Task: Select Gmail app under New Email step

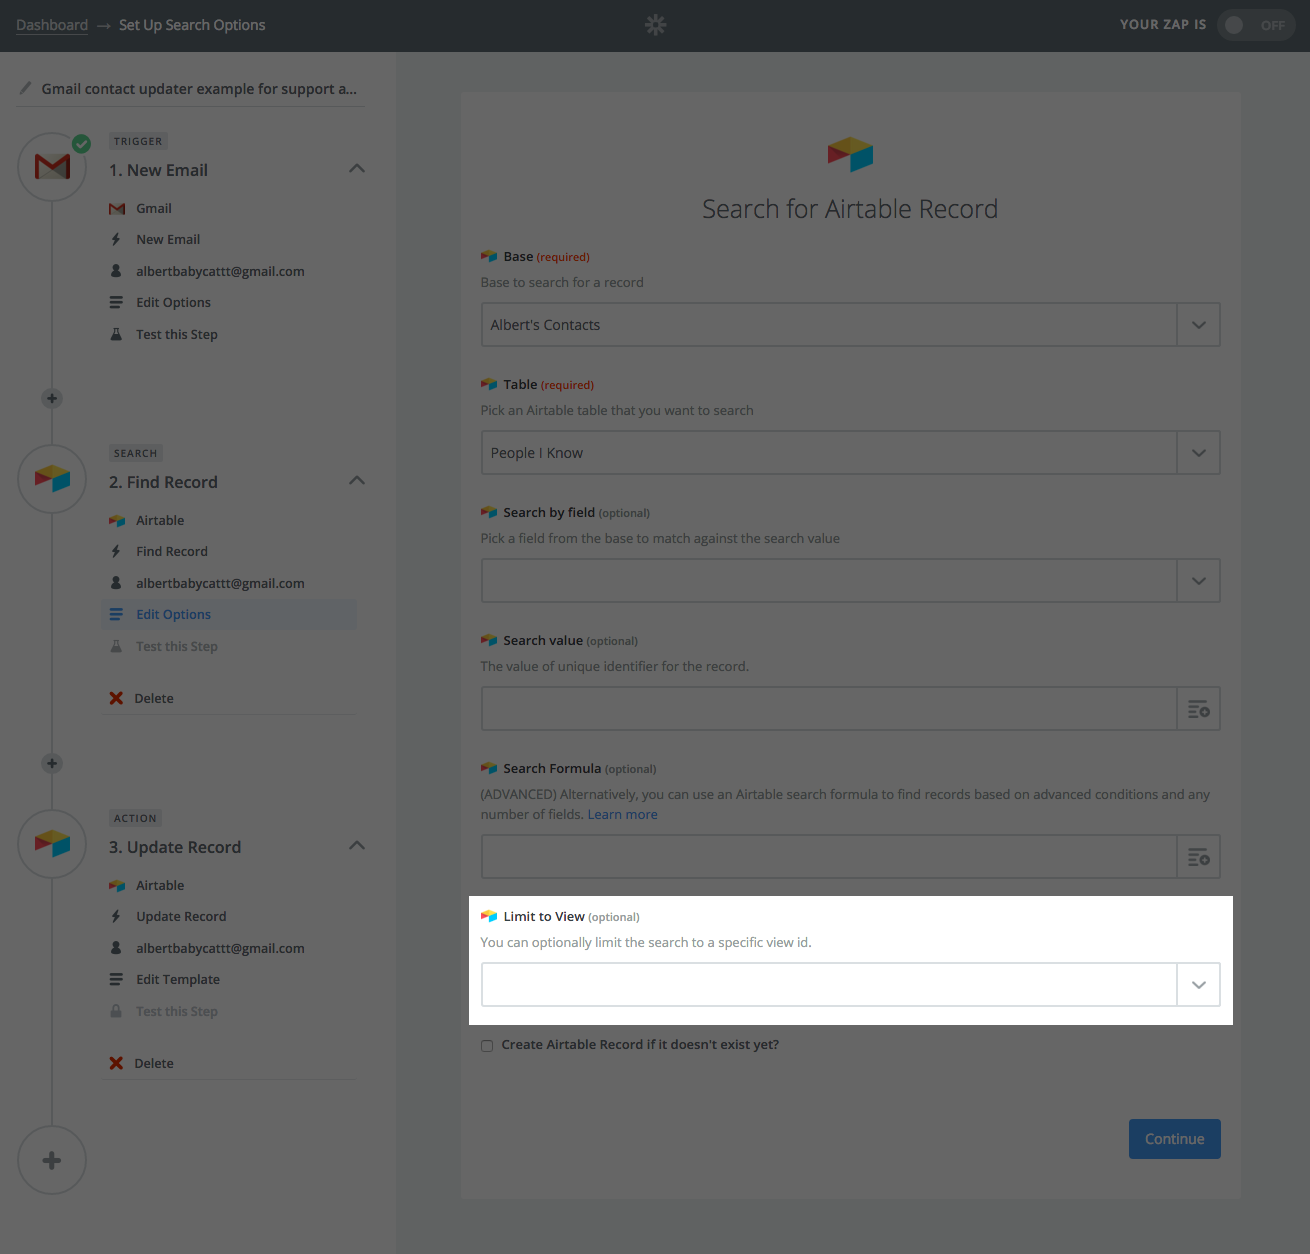Action: coord(154,208)
